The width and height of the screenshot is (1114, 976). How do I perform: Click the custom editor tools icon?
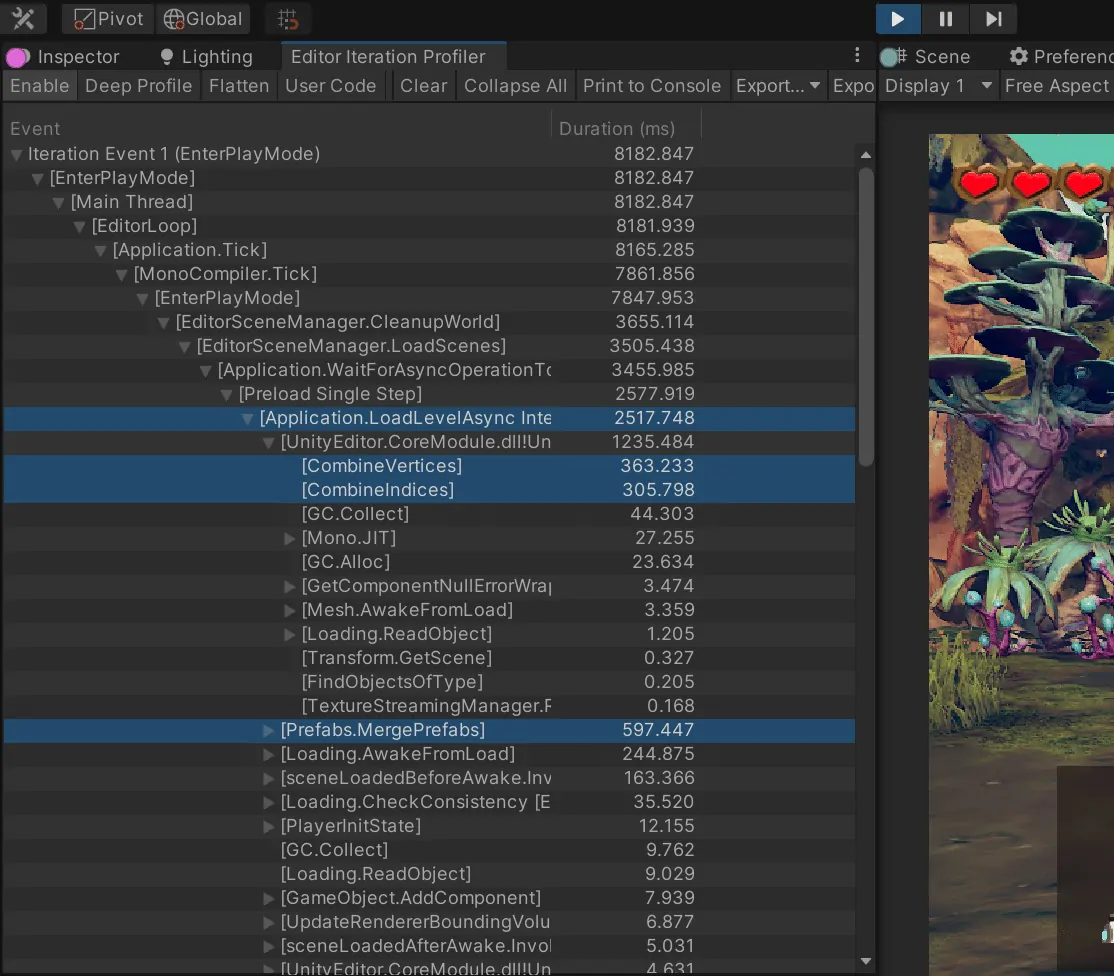[x=24, y=18]
